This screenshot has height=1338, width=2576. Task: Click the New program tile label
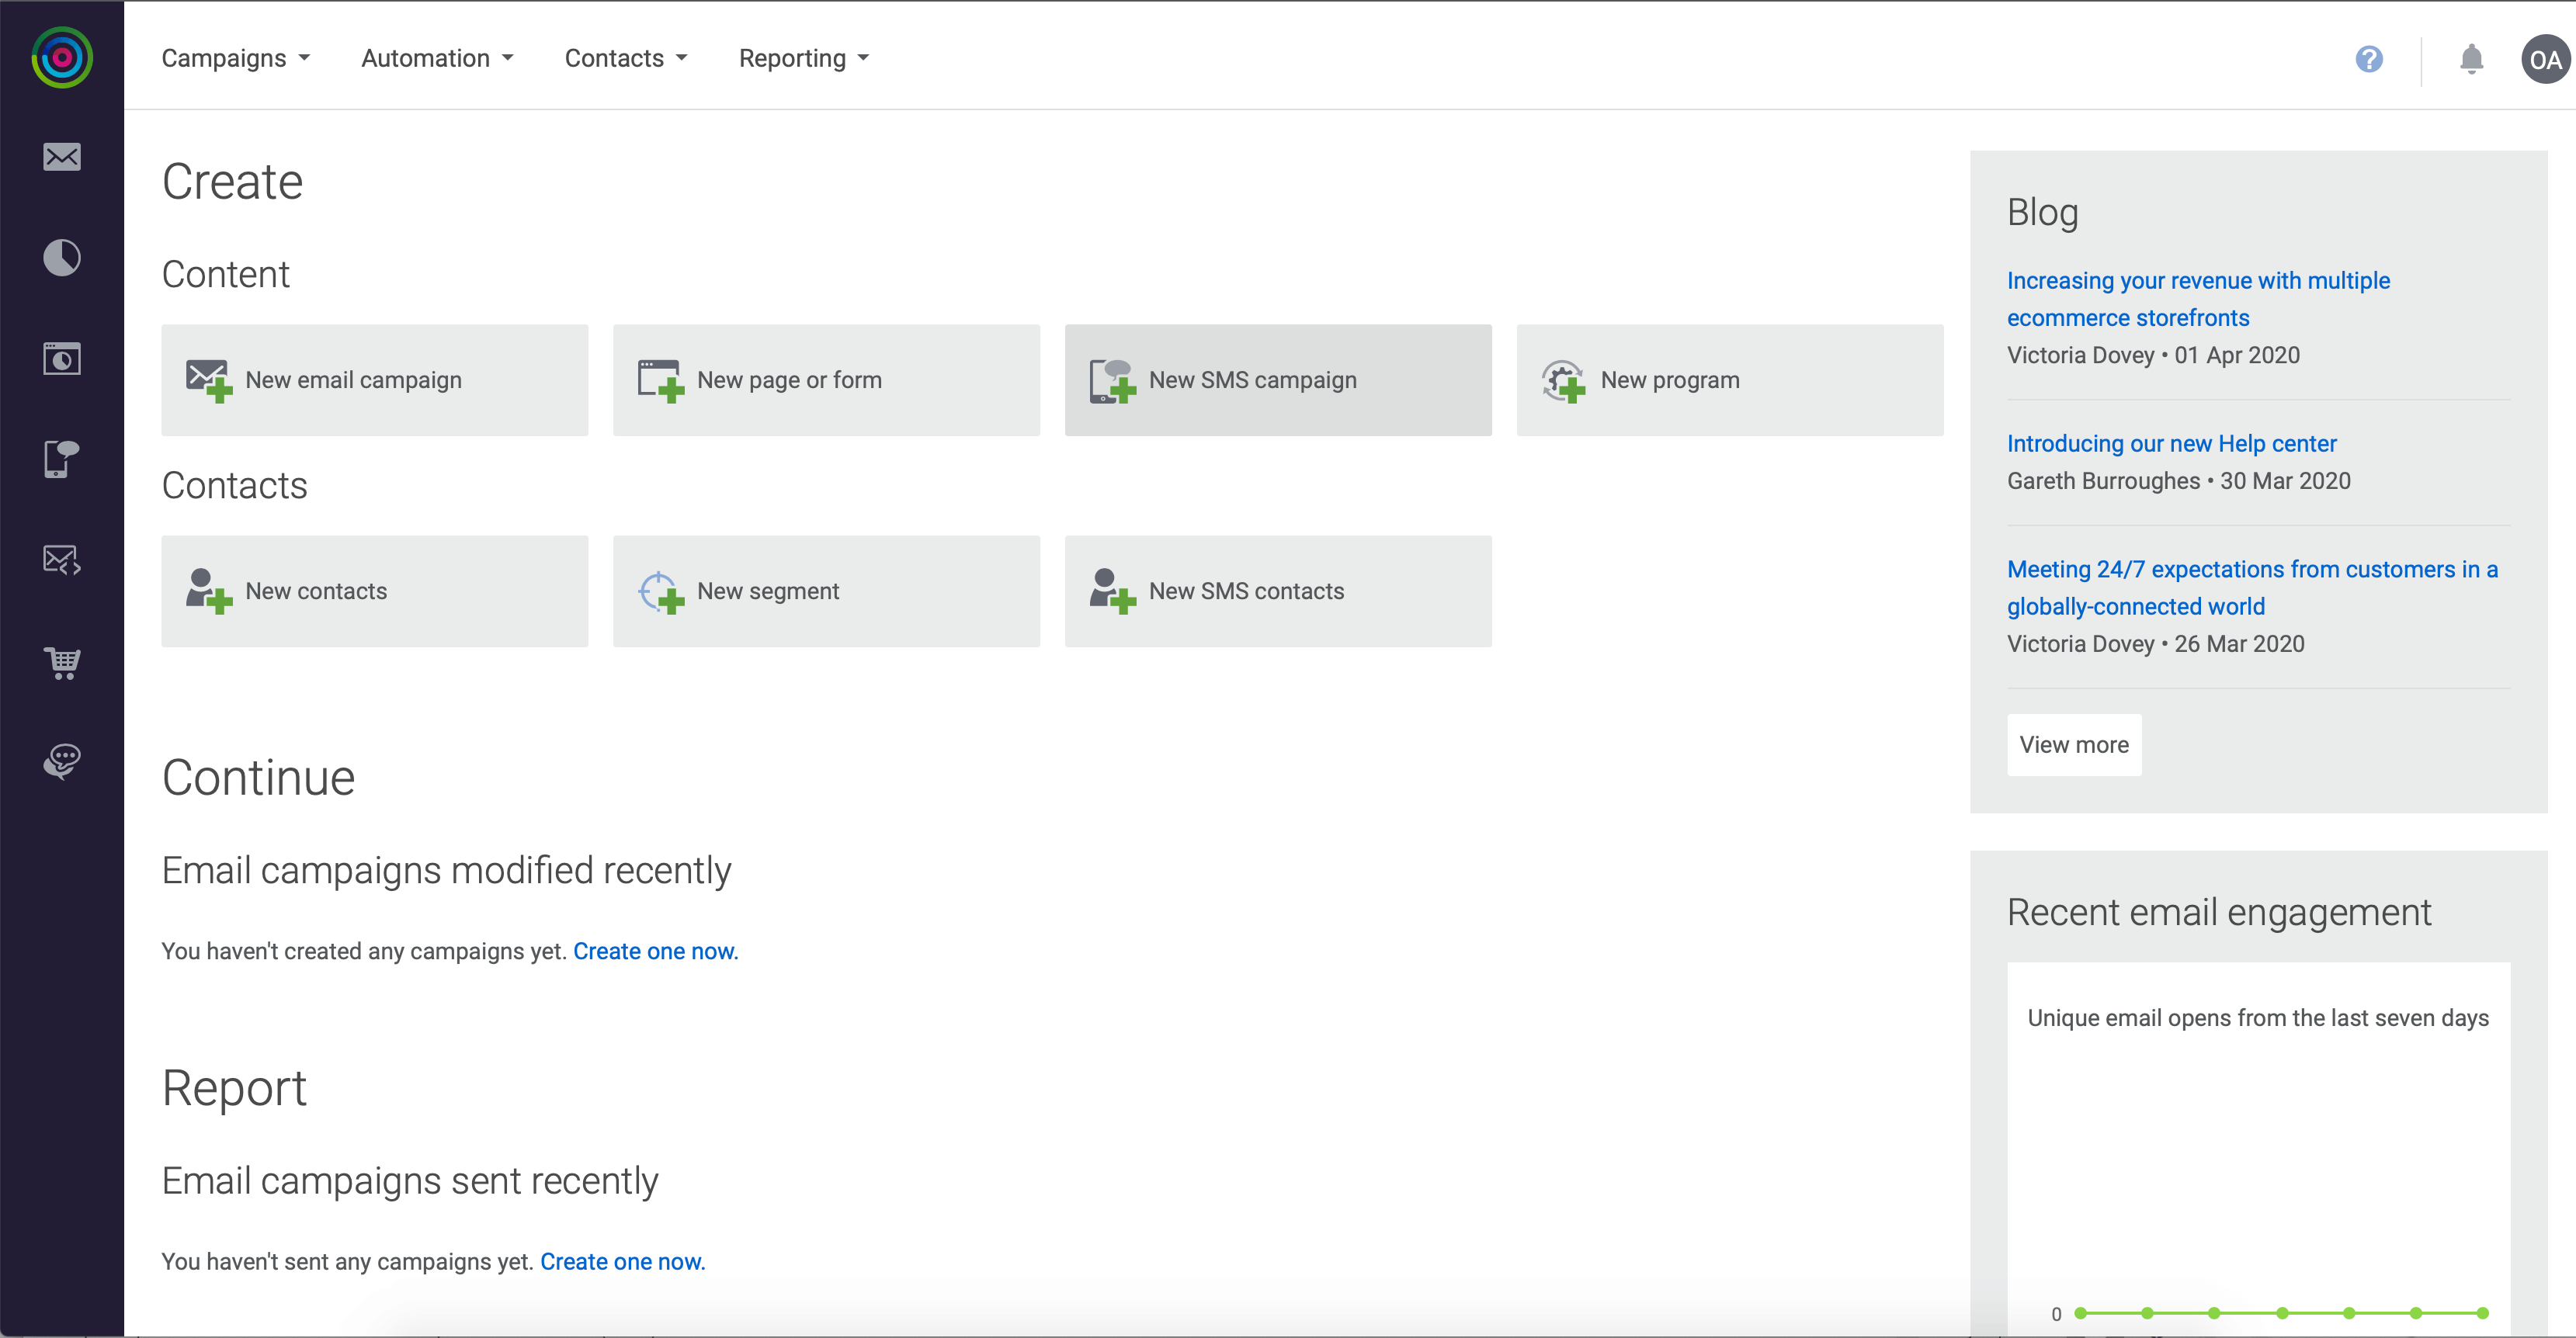pyautogui.click(x=1669, y=380)
